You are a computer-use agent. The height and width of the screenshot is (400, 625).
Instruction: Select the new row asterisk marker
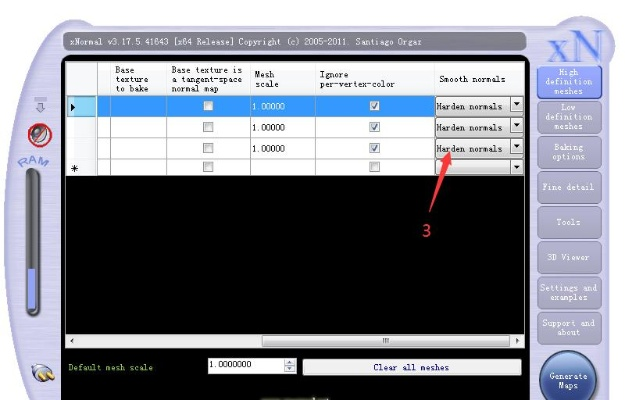pyautogui.click(x=73, y=168)
